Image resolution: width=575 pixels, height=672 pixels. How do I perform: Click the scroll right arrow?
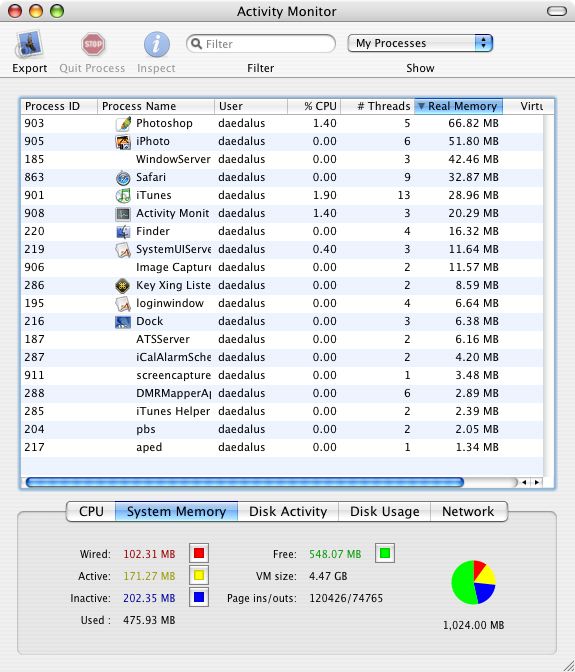point(537,482)
